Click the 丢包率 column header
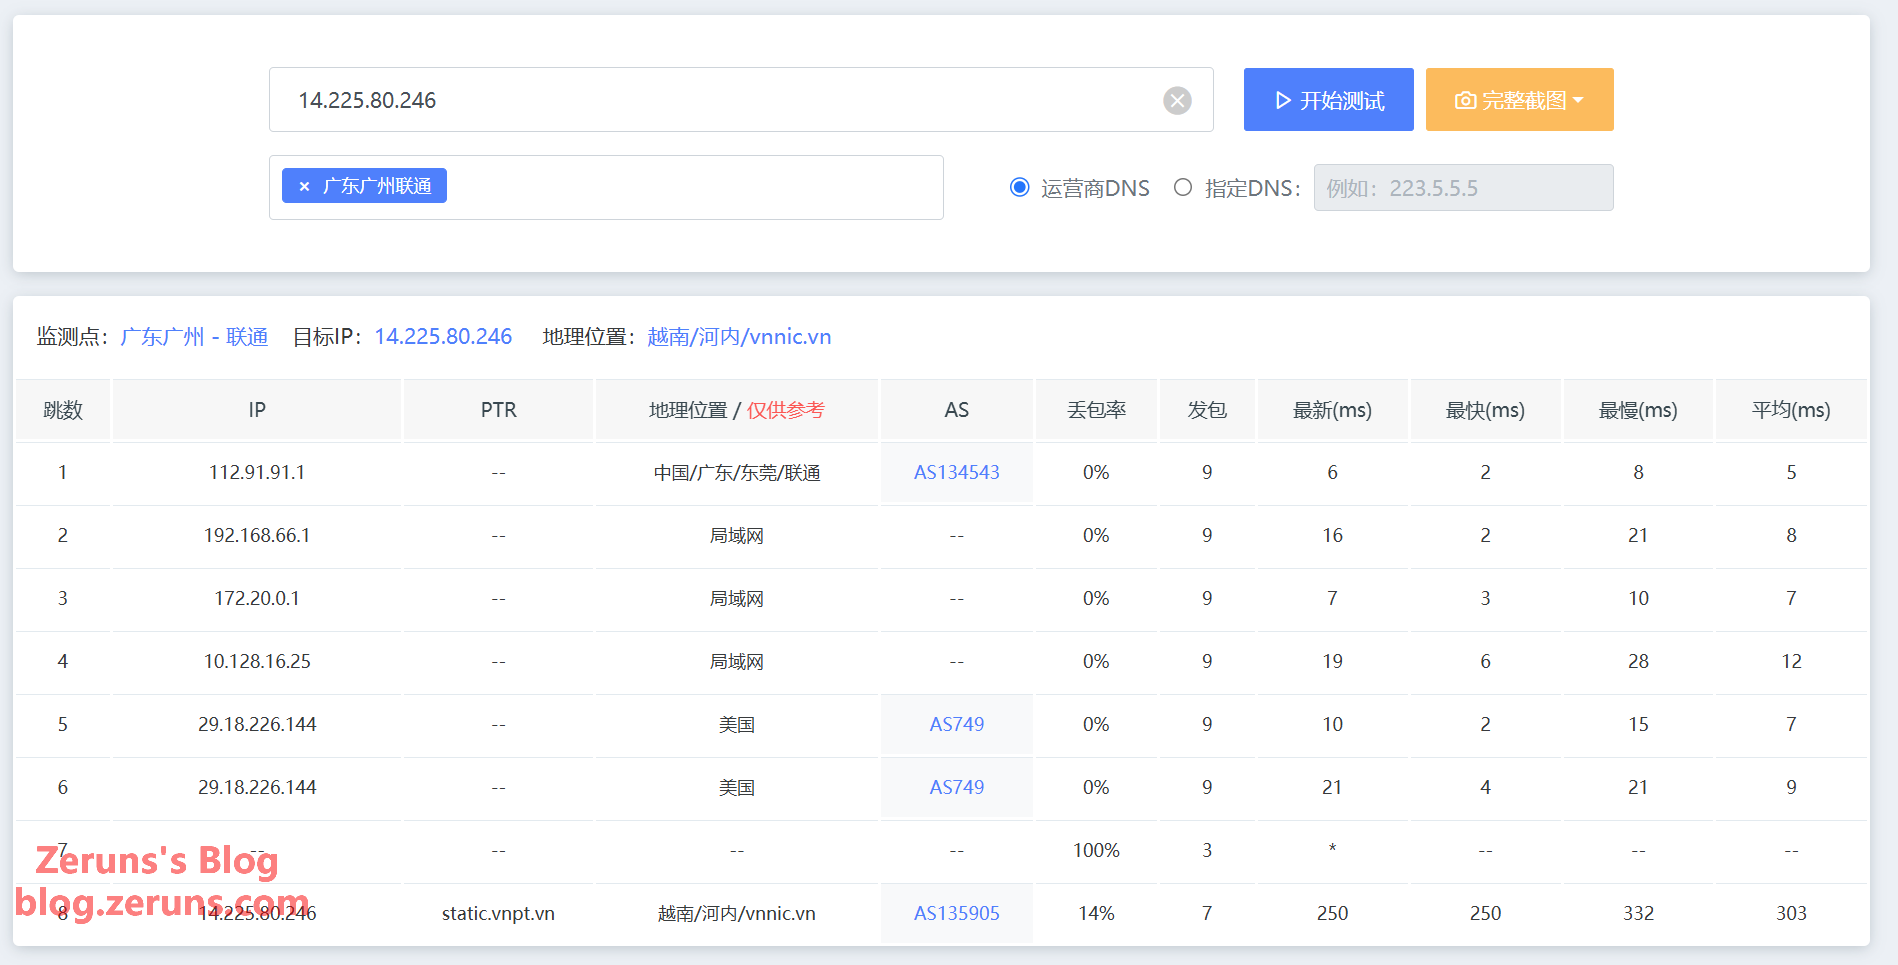This screenshot has height=965, width=1898. (1096, 410)
